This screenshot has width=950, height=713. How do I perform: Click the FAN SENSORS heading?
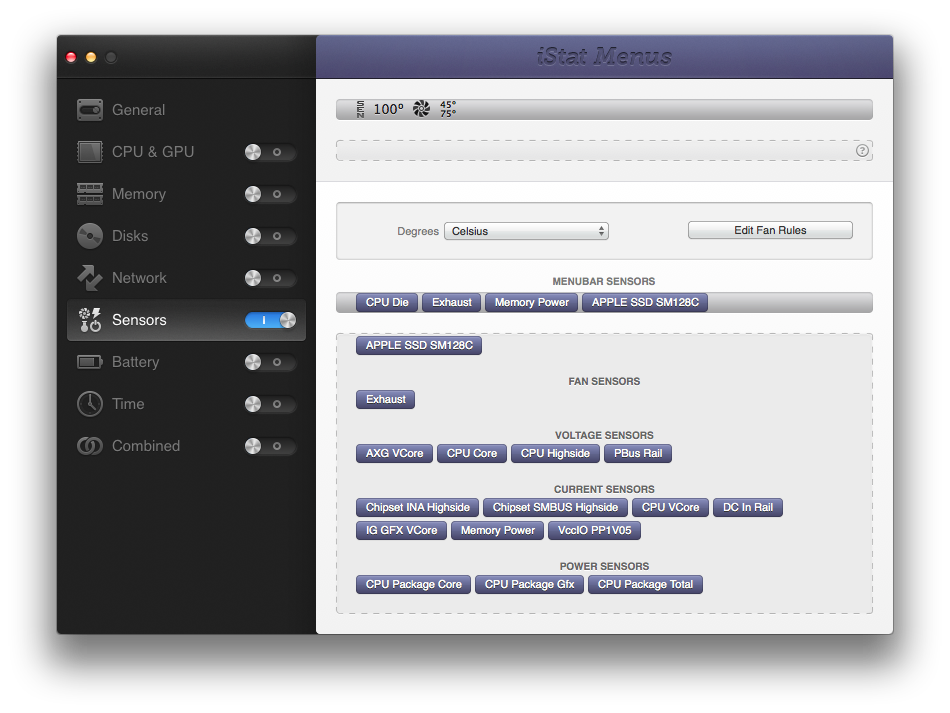[x=604, y=381]
